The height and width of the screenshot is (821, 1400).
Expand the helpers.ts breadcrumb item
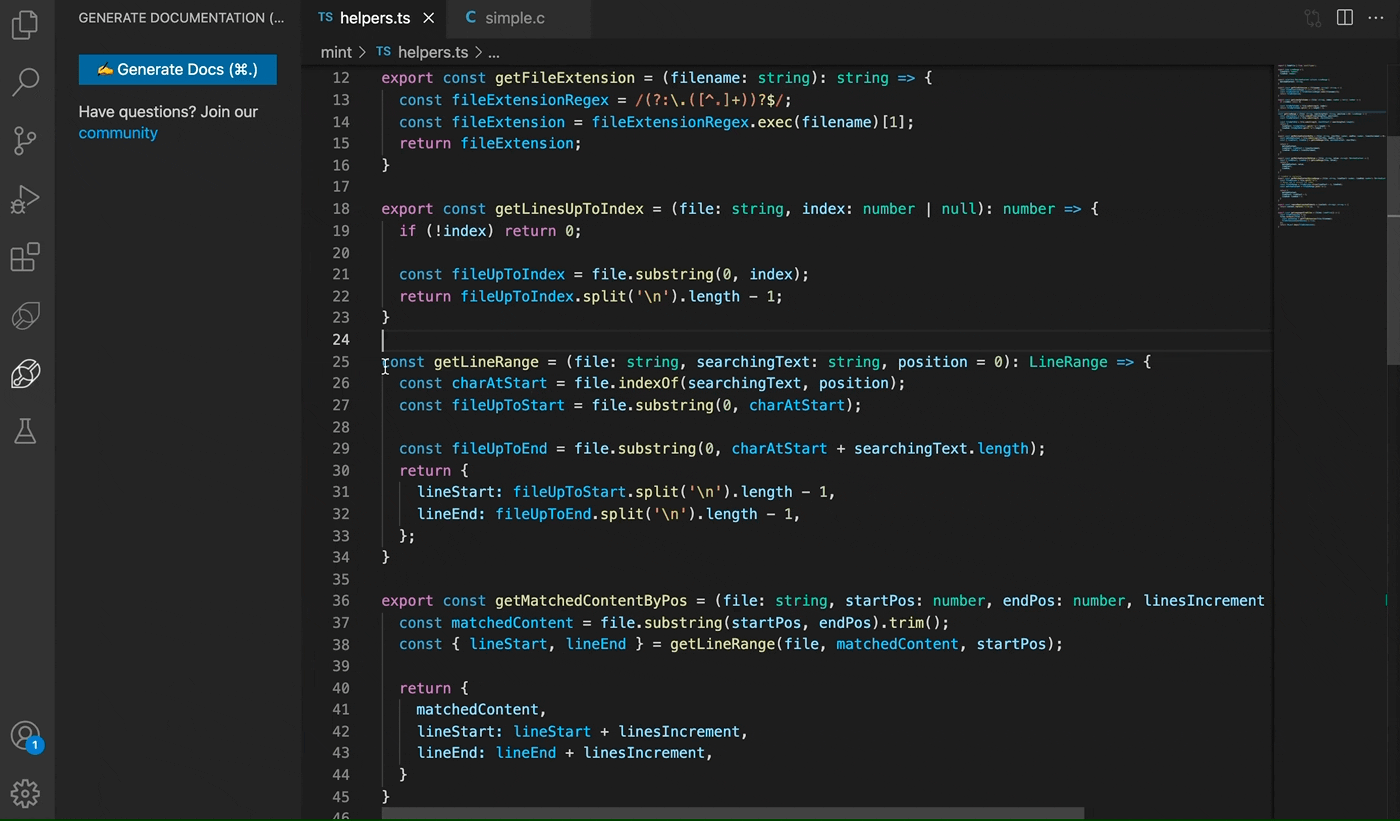pos(432,52)
